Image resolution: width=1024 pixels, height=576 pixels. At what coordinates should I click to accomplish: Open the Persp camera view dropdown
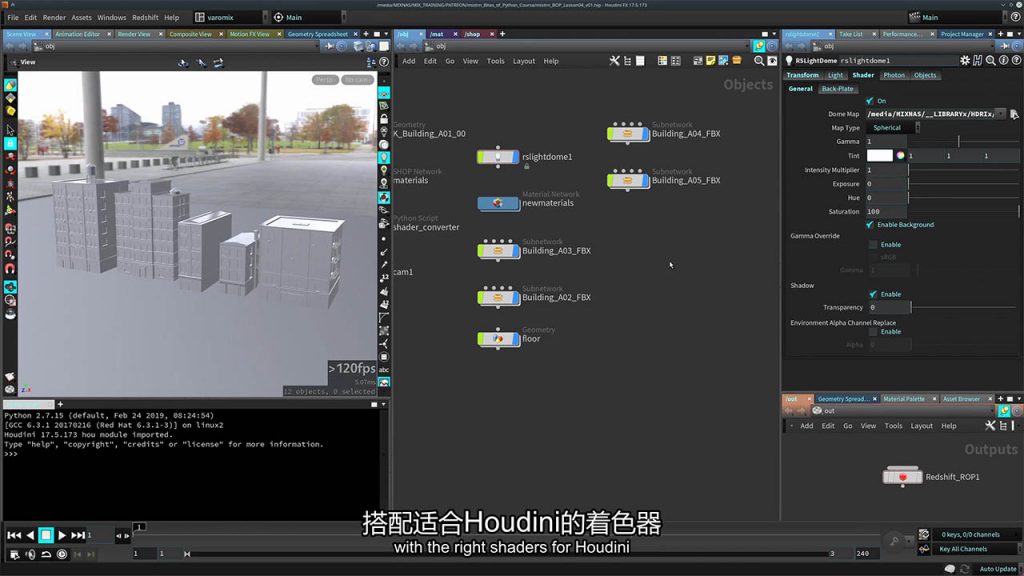[x=326, y=80]
